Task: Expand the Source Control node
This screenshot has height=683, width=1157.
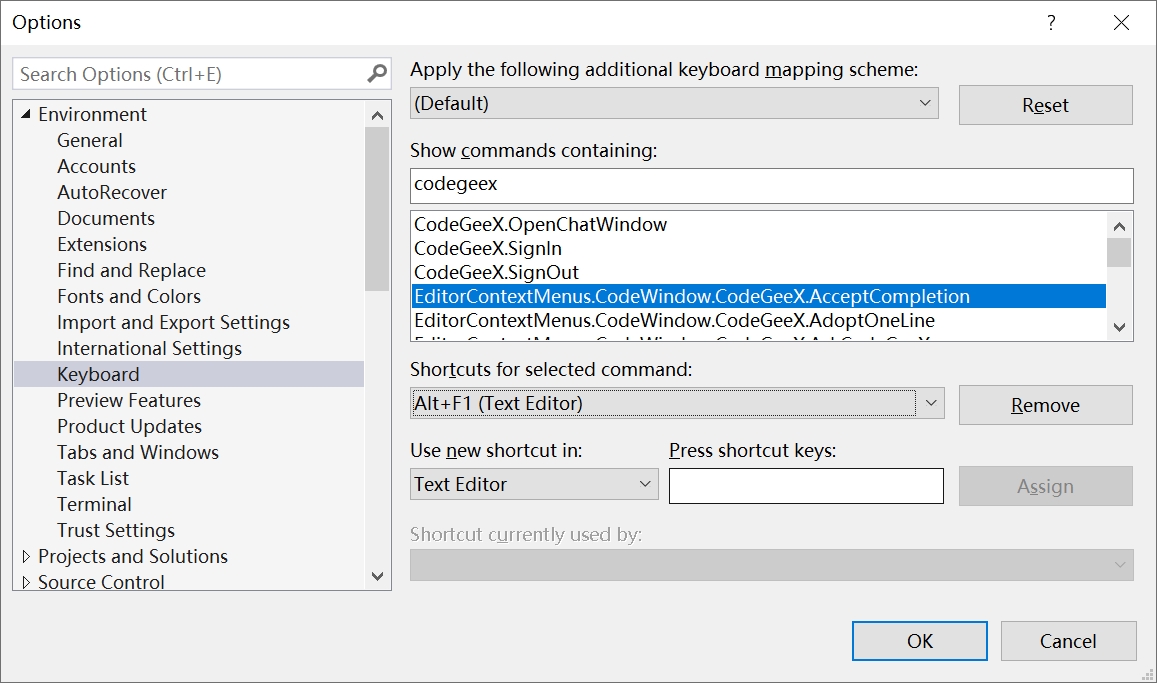Action: (x=26, y=582)
